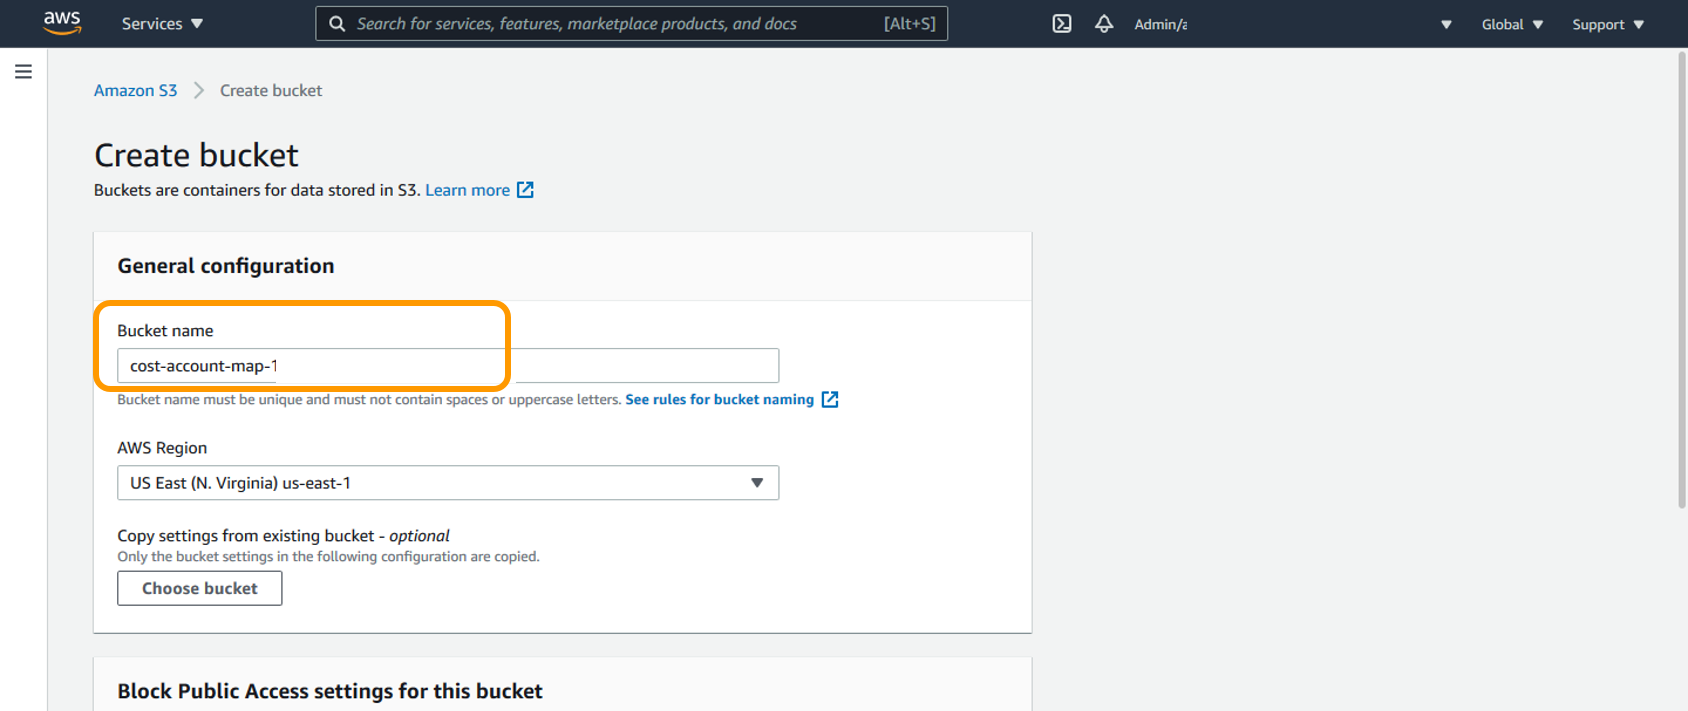Open the Support menu
This screenshot has width=1688, height=711.
(1607, 24)
